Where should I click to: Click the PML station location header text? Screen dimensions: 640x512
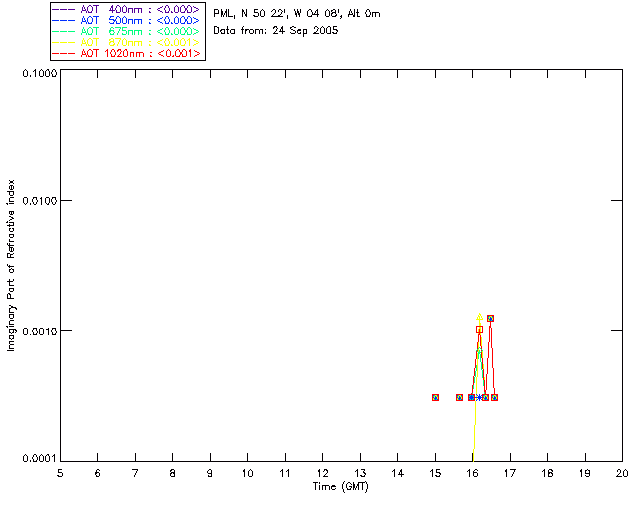pyautogui.click(x=297, y=14)
